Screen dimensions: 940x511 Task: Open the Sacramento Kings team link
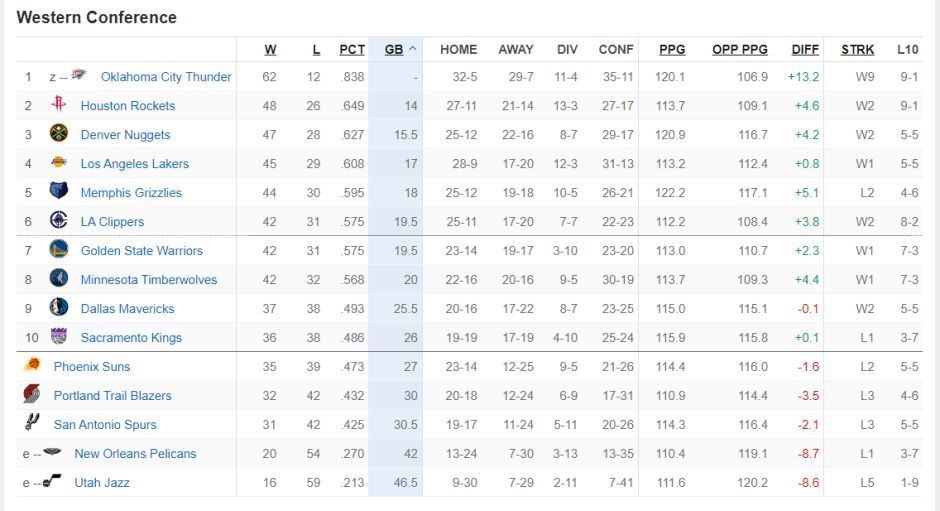(131, 338)
